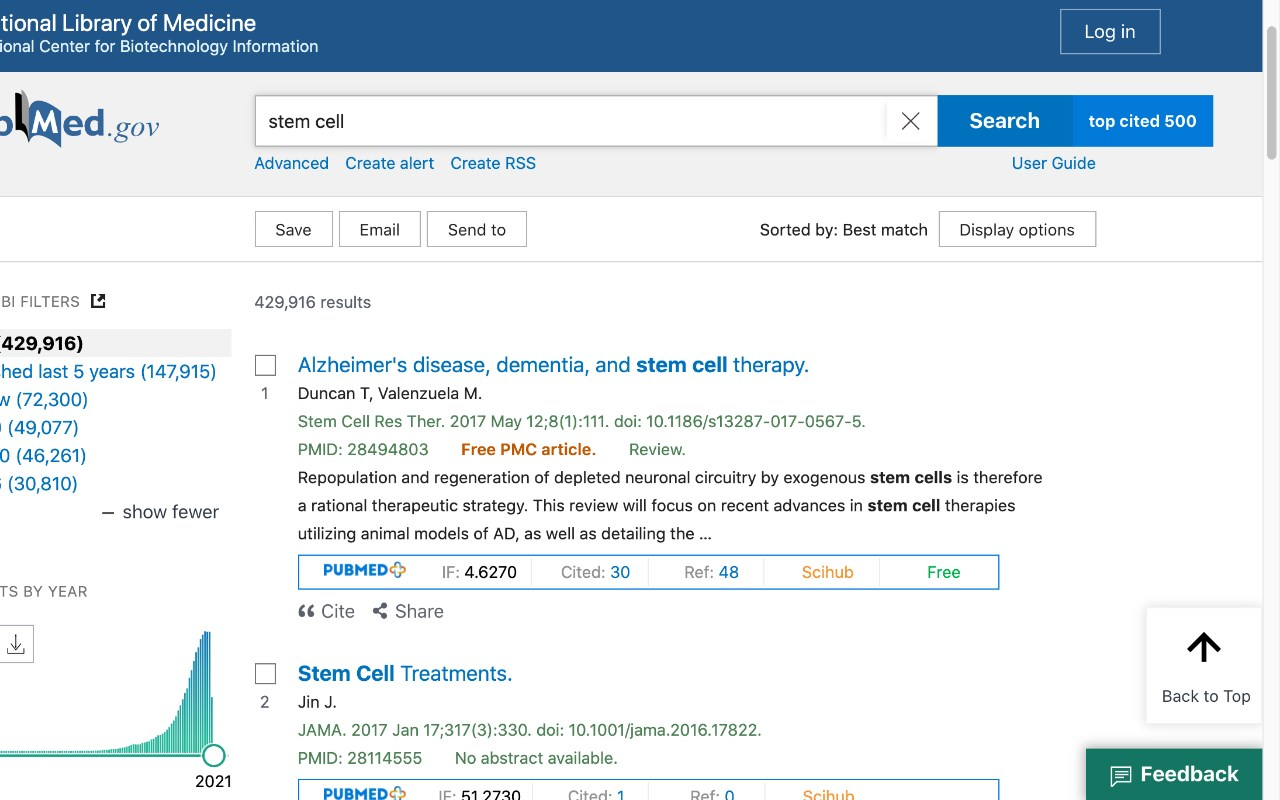
Task: Email the search results
Action: point(380,229)
